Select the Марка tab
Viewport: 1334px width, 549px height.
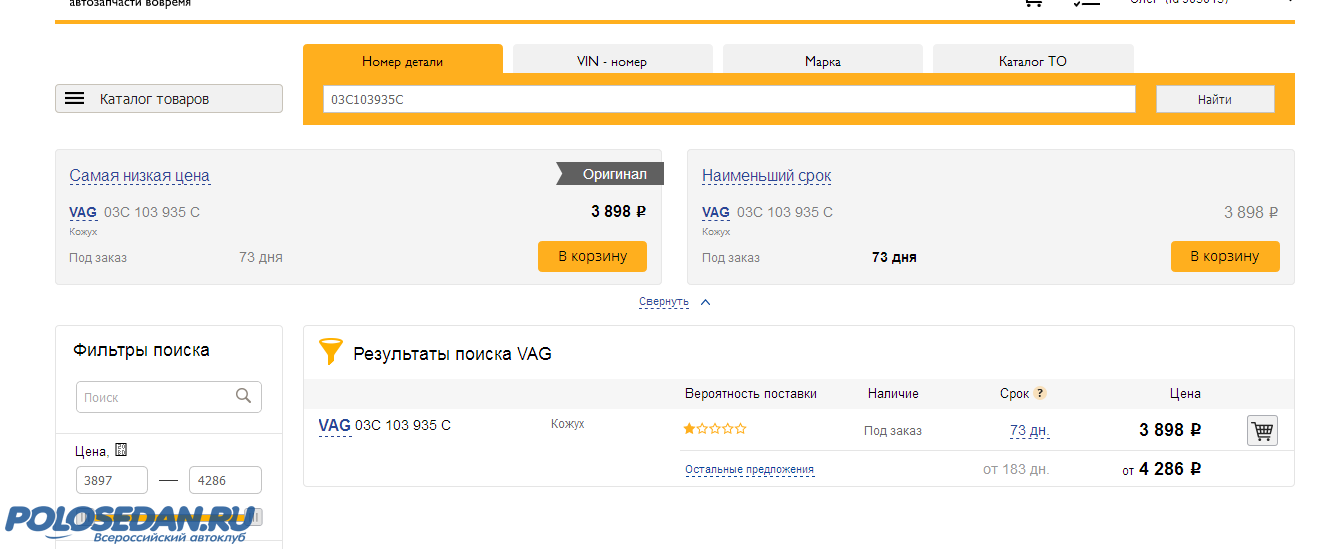point(822,61)
